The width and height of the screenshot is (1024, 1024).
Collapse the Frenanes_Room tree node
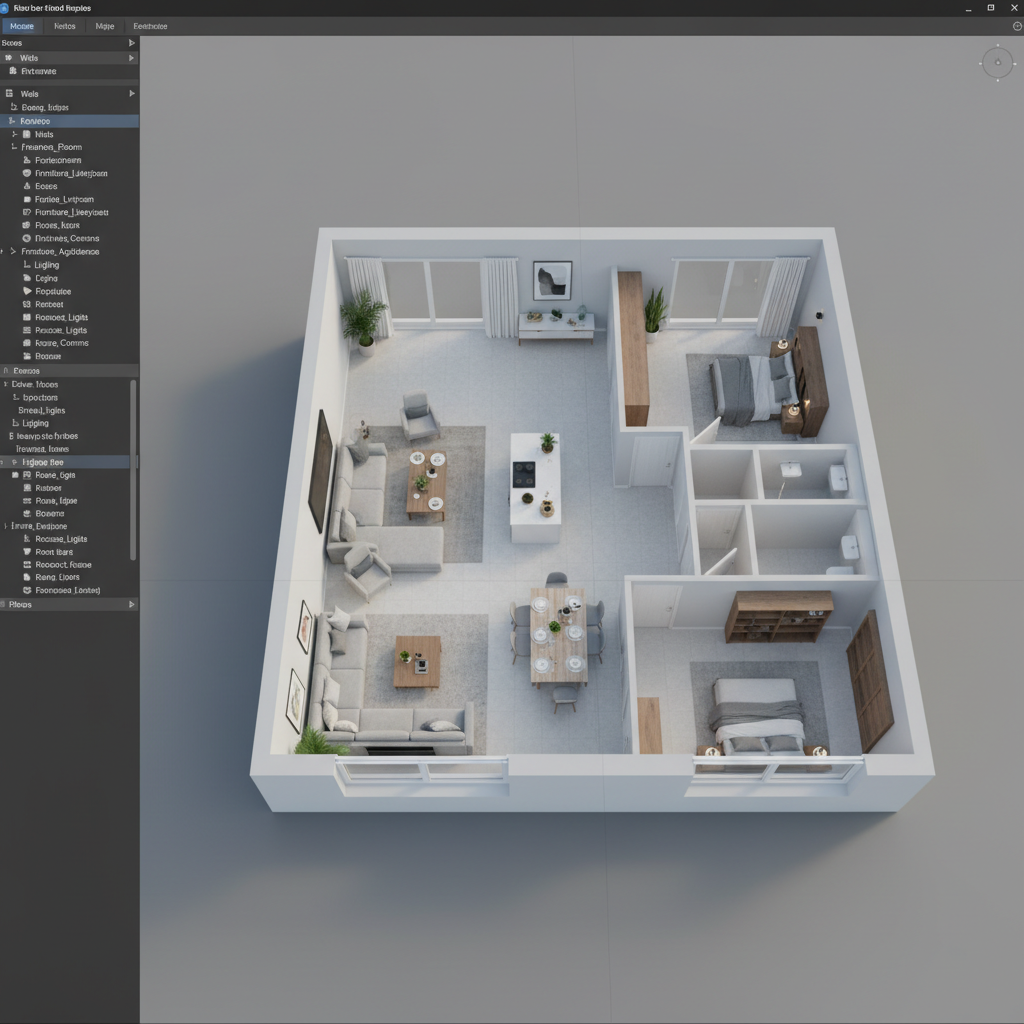pyautogui.click(x=14, y=147)
